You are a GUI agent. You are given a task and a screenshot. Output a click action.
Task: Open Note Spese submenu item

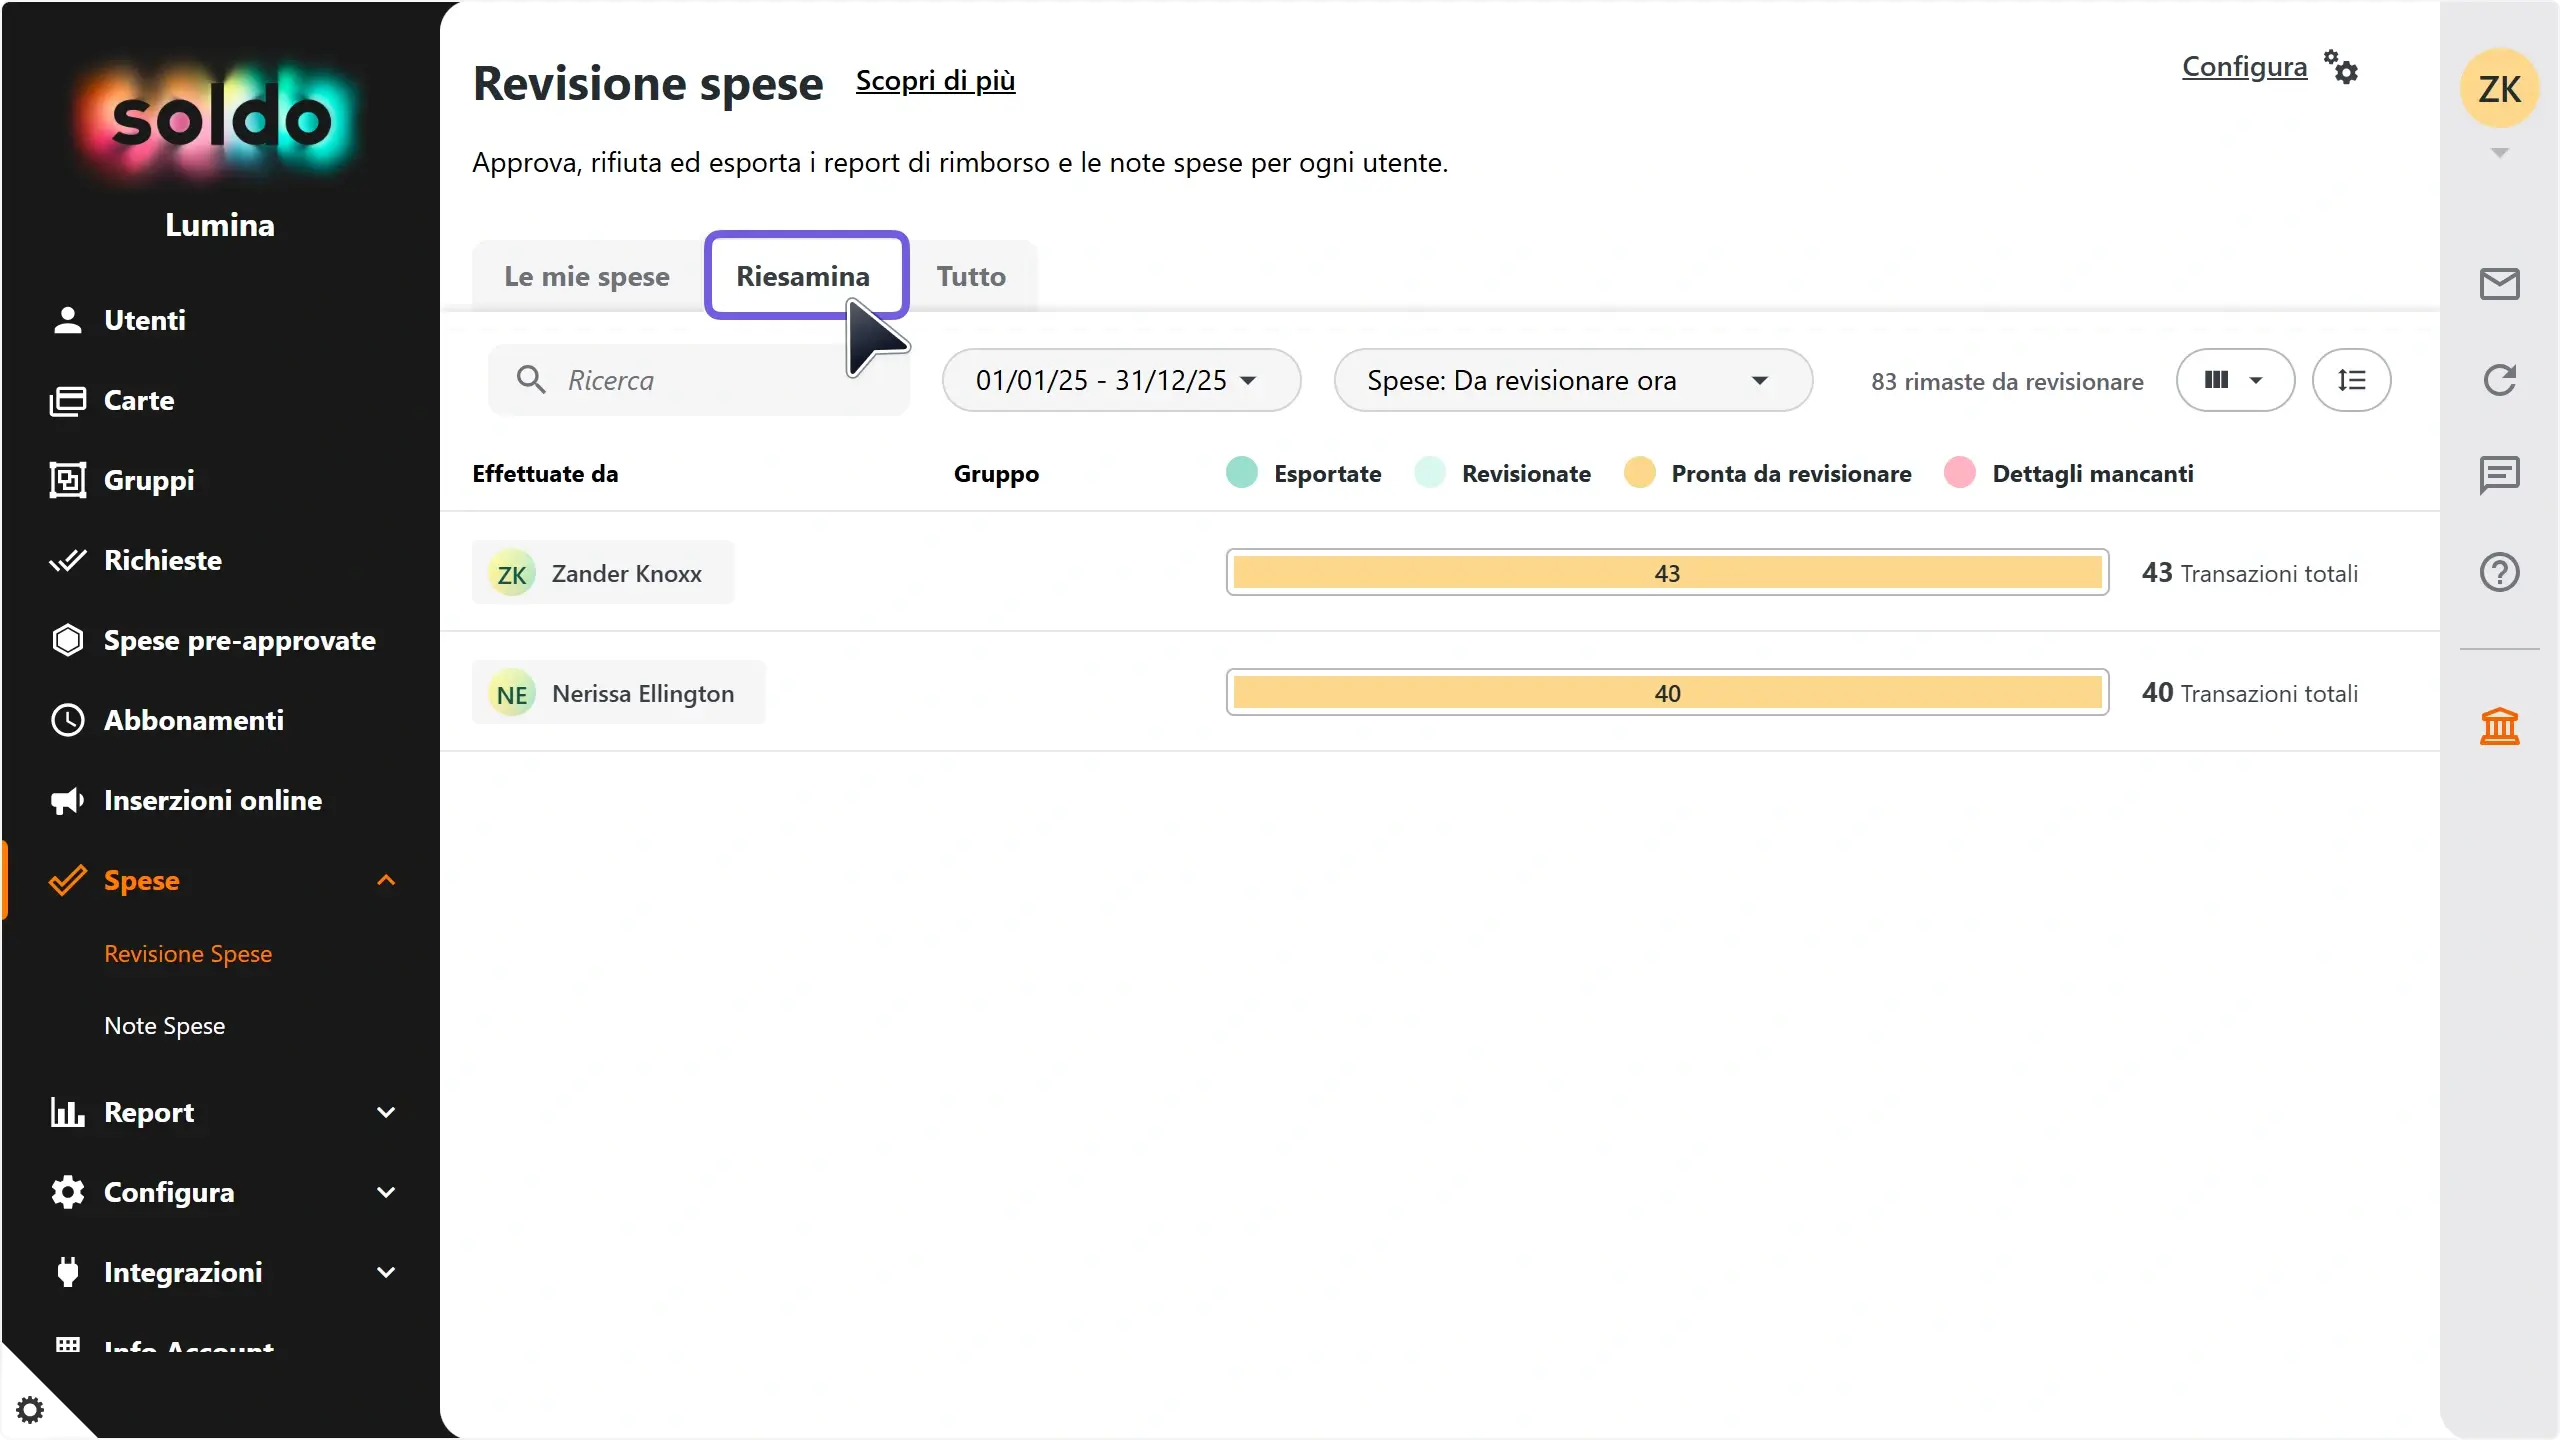point(165,1026)
